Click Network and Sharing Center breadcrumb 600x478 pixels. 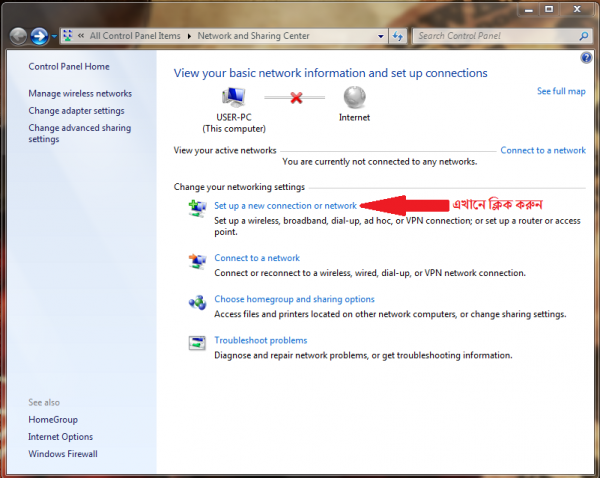(253, 36)
